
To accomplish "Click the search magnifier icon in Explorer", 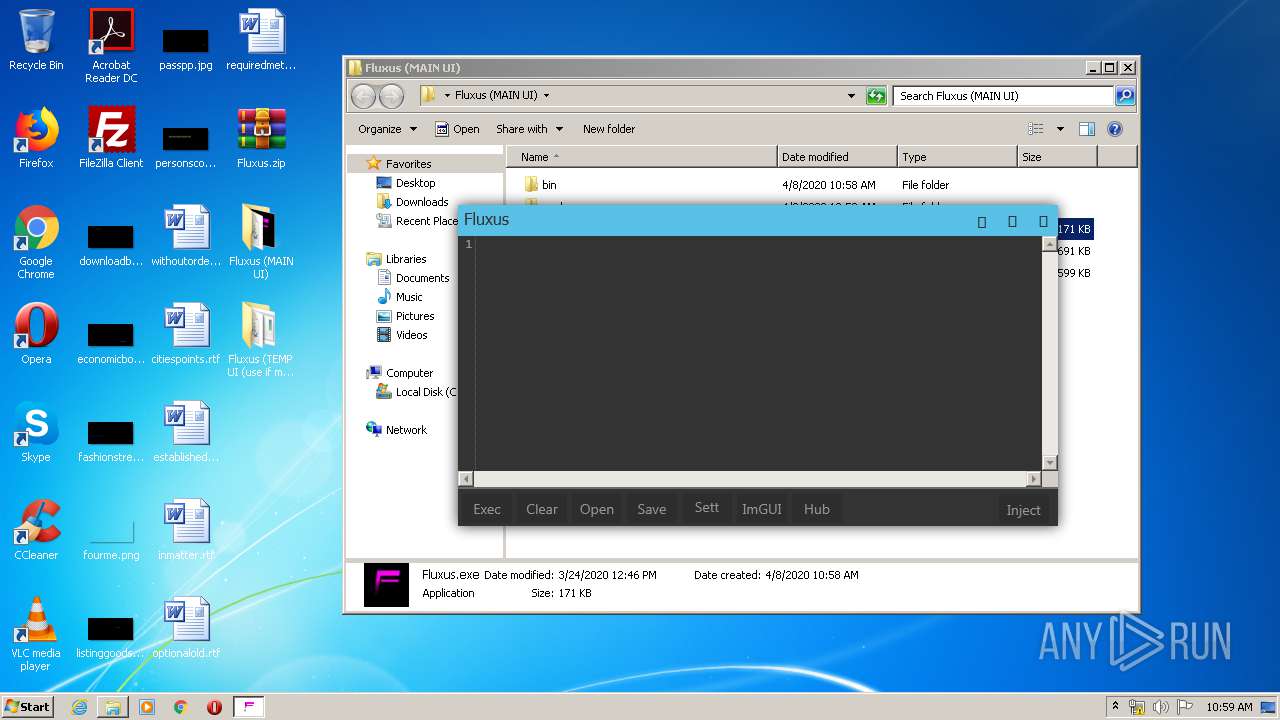I will 1125,96.
